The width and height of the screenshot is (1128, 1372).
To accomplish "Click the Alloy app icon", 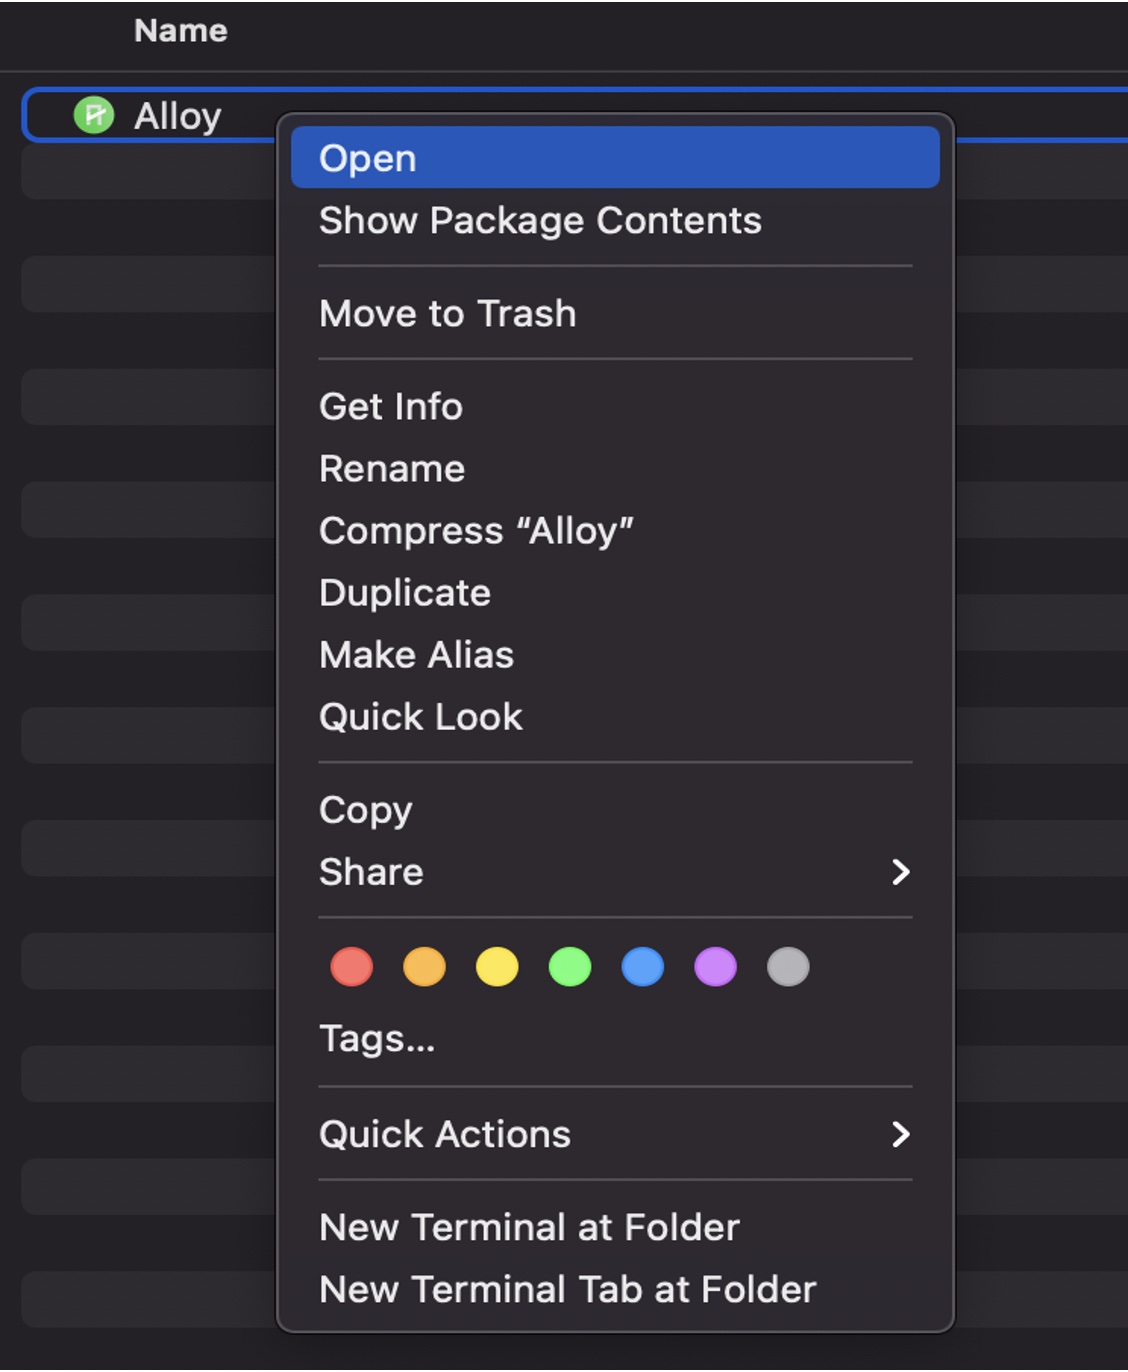I will (x=94, y=116).
